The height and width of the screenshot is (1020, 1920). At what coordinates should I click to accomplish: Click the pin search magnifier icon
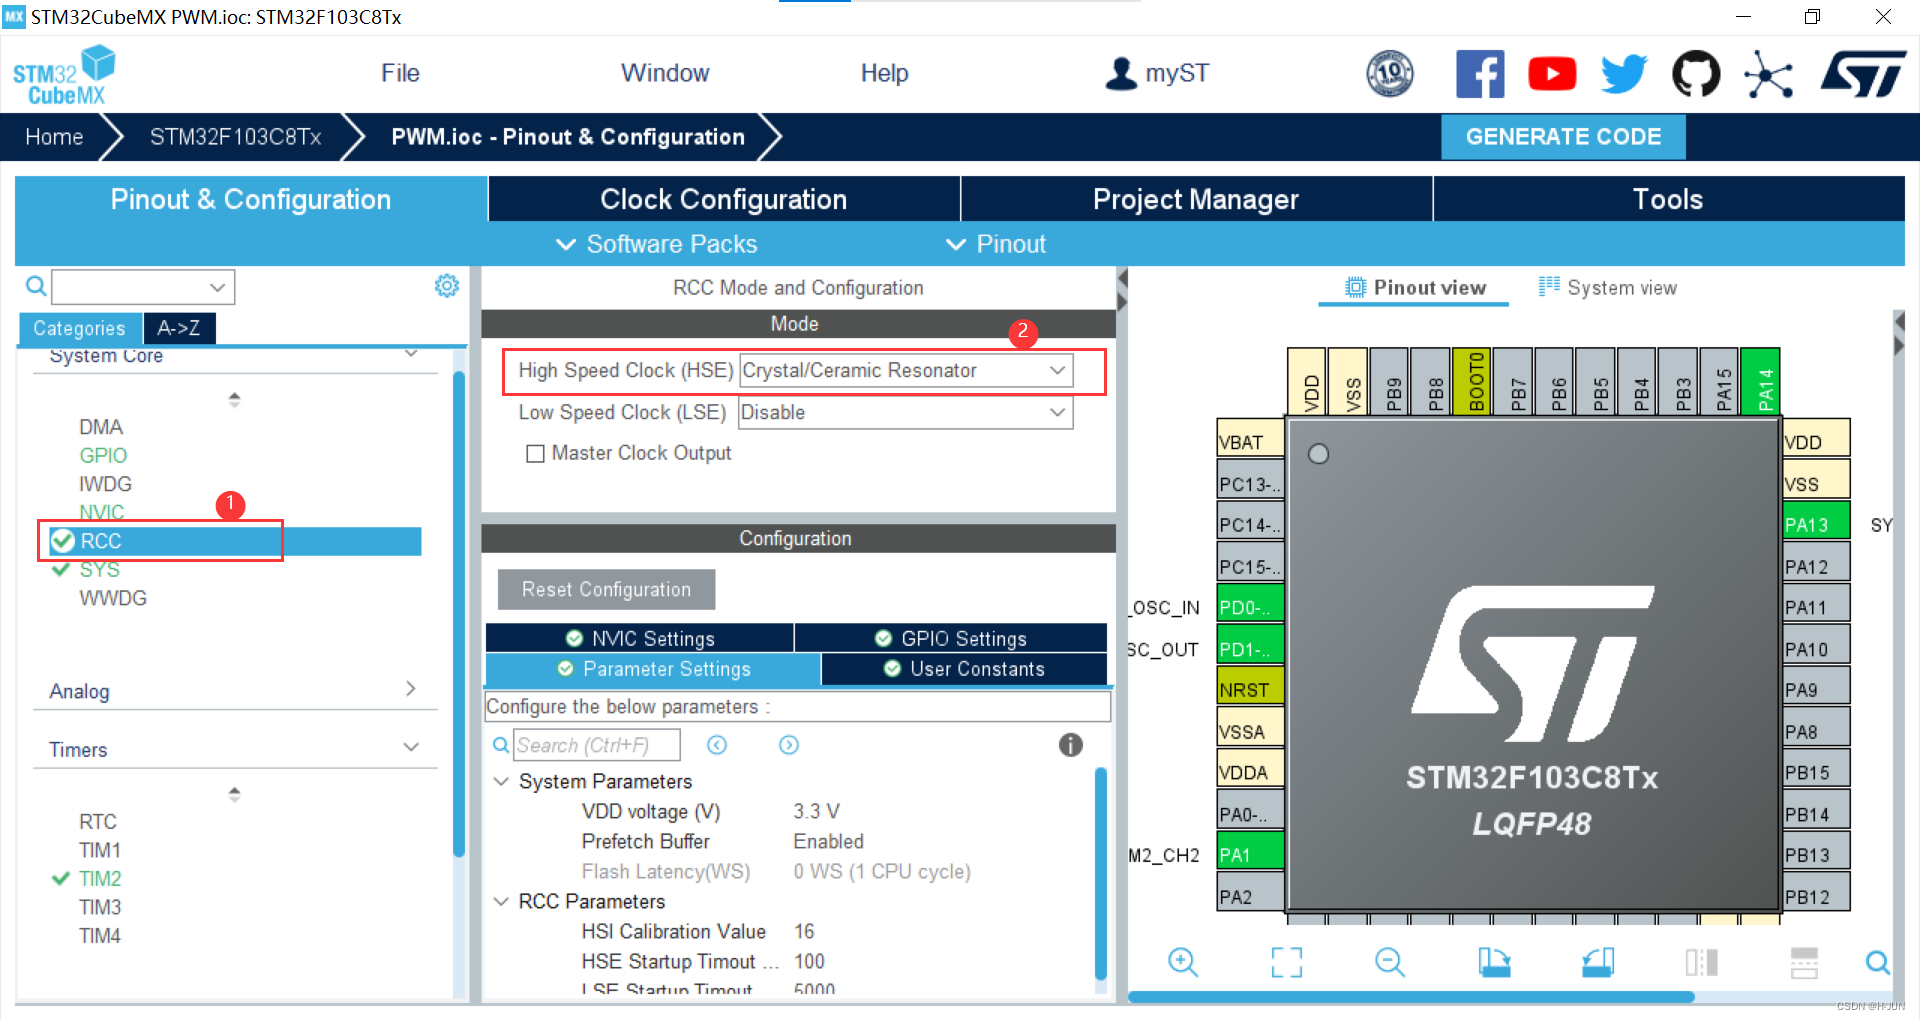(1878, 962)
